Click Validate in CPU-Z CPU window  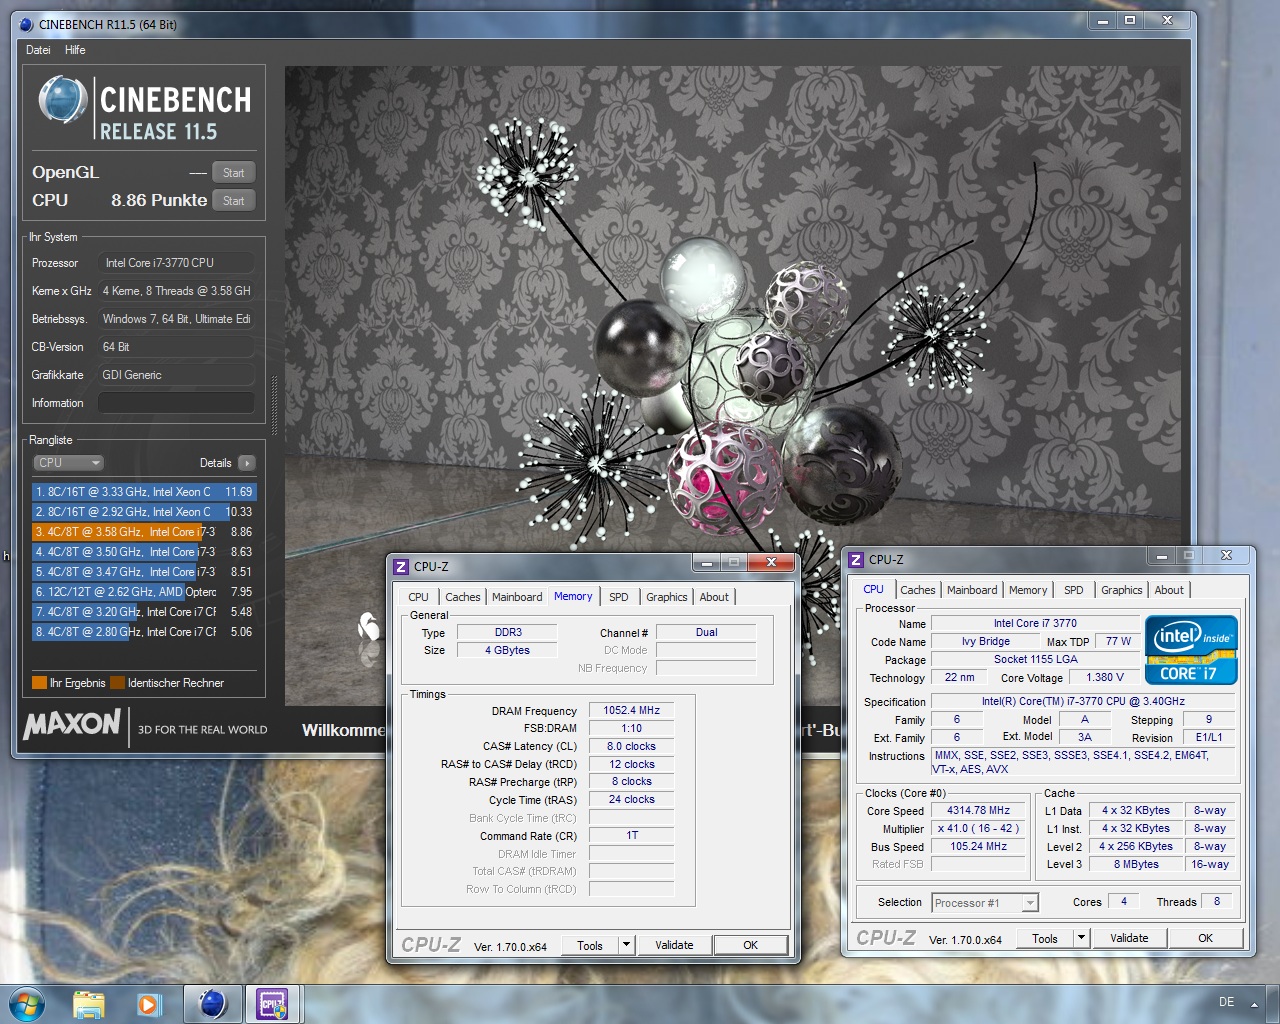point(1129,938)
